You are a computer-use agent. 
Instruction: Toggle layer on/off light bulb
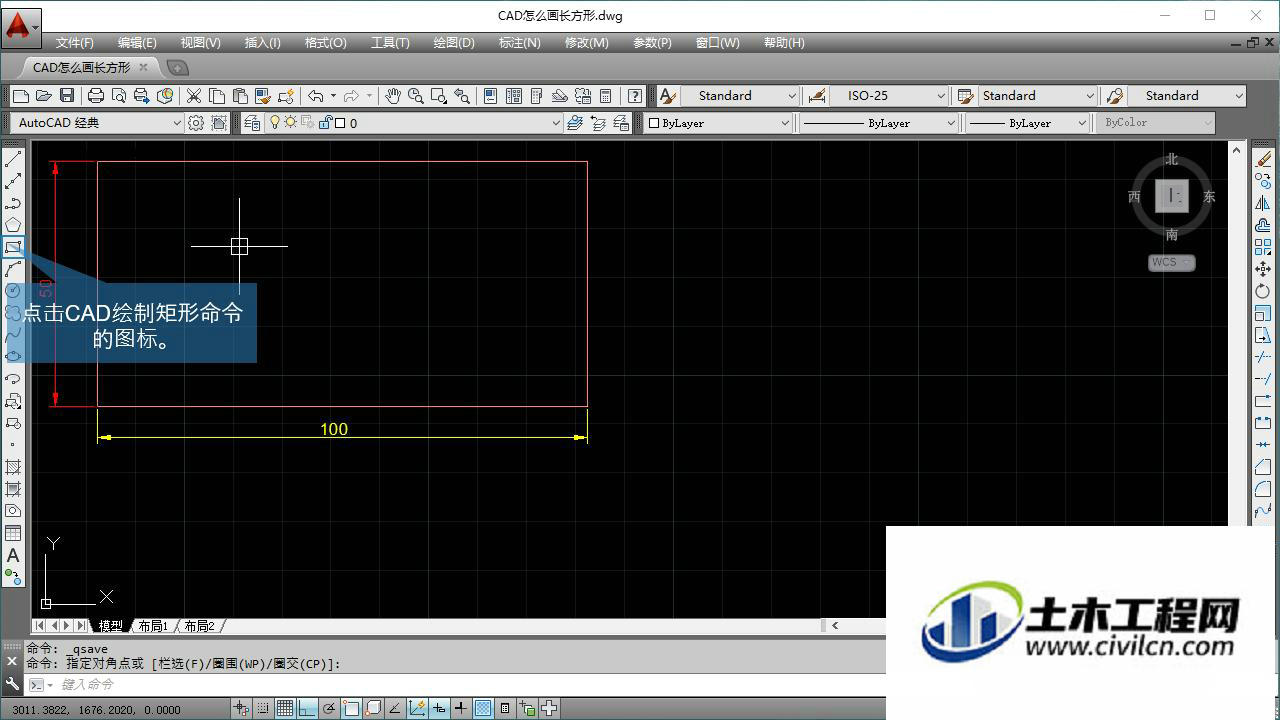coord(276,123)
